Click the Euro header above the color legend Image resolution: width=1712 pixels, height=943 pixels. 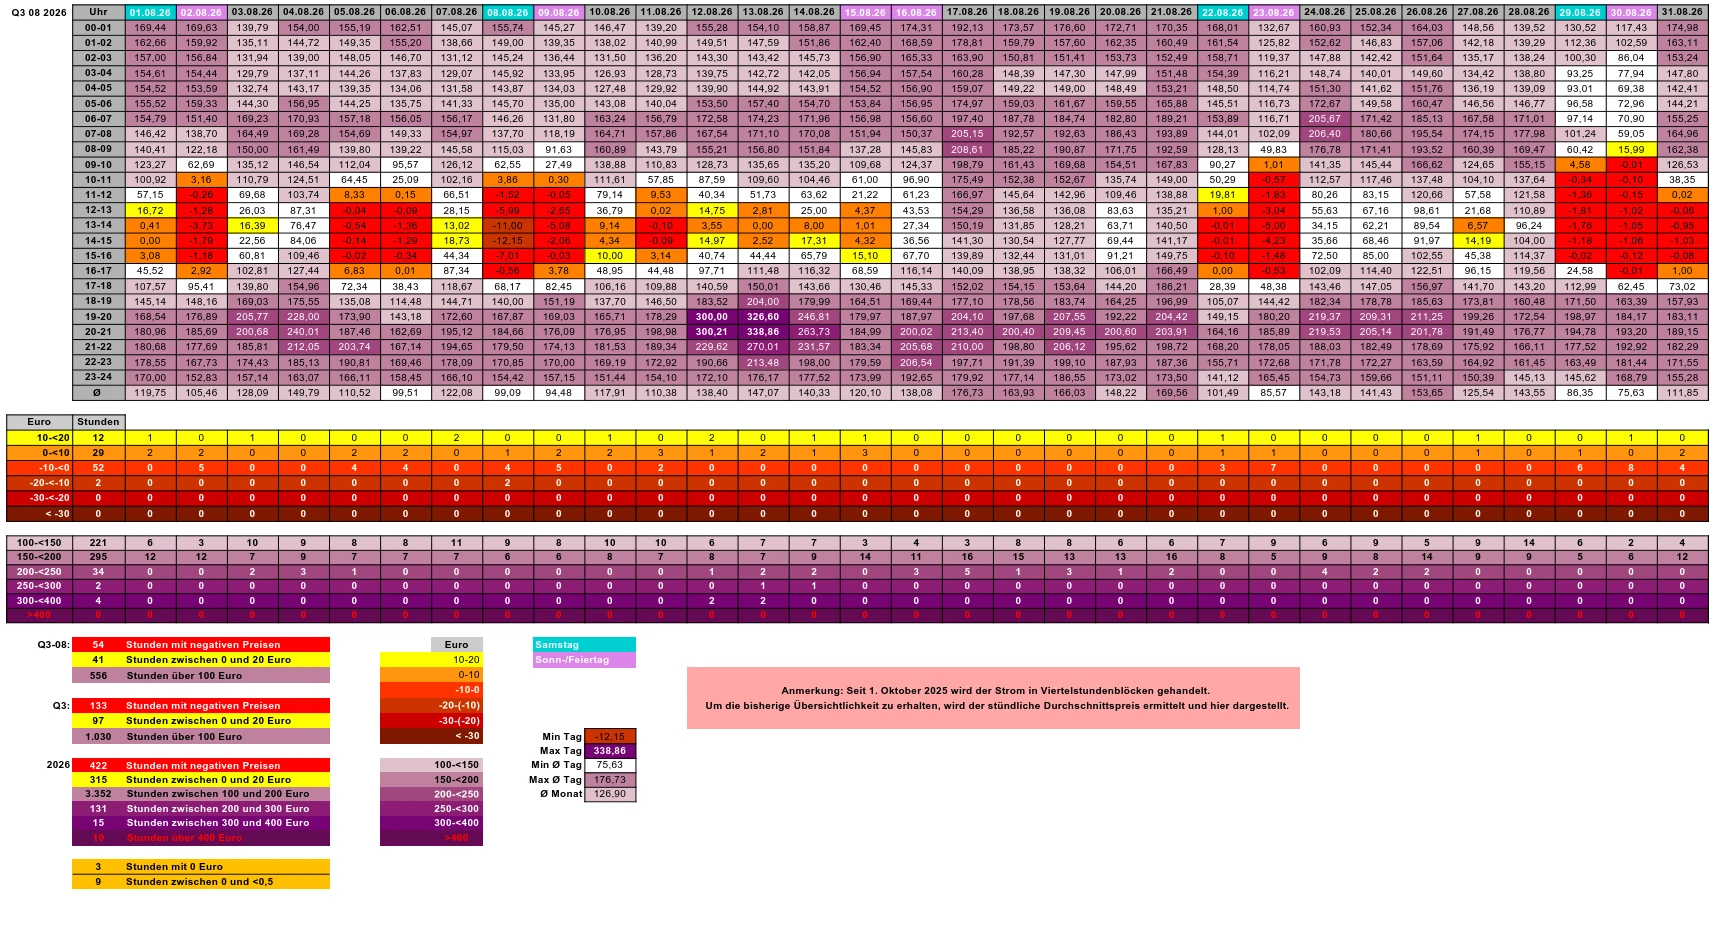456,645
